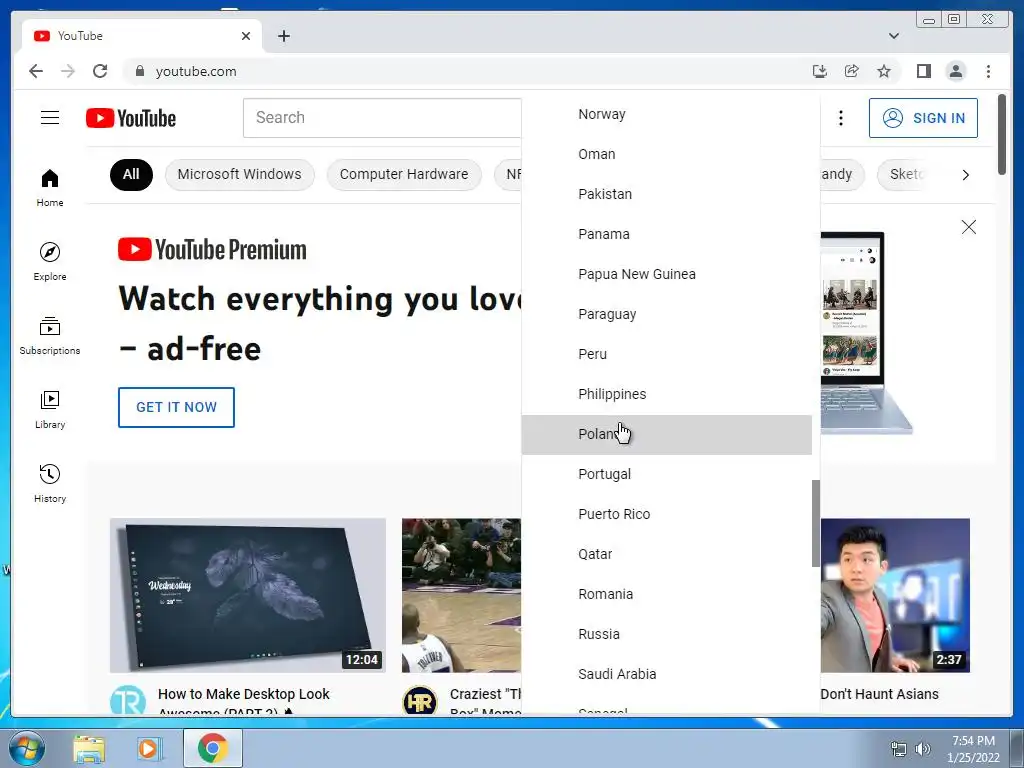Click the install app icon in address bar
This screenshot has height=768, width=1024.
tap(820, 71)
